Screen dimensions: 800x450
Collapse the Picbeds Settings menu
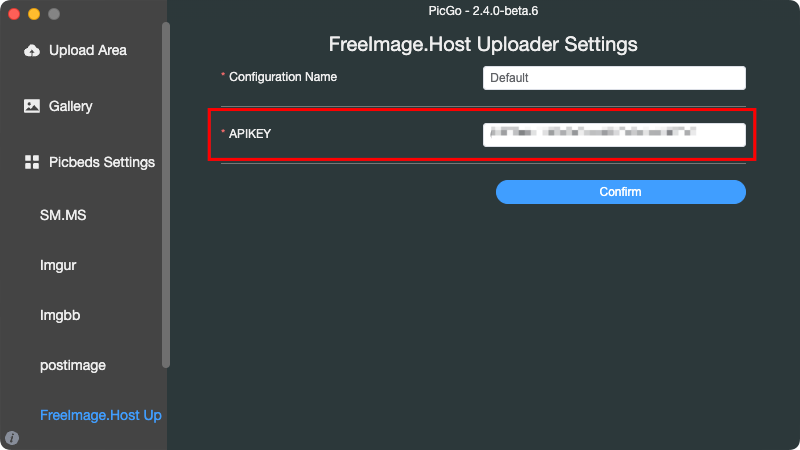[x=102, y=162]
